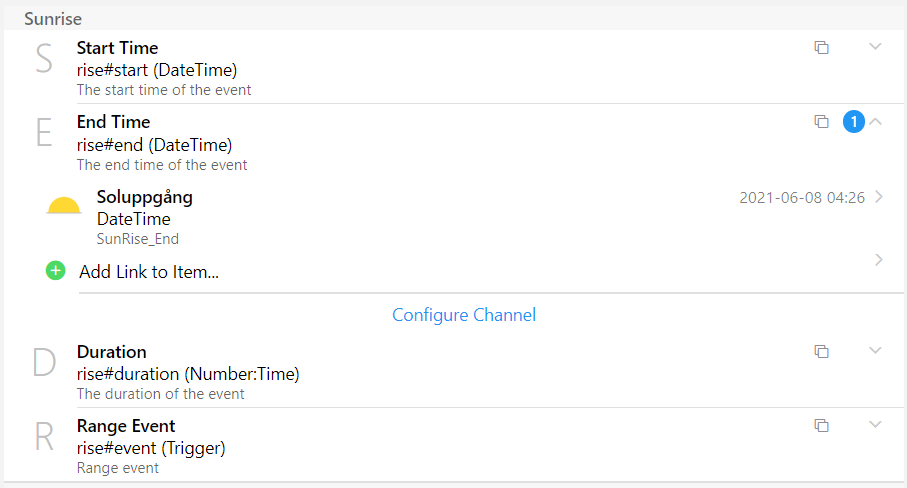Select the Range Event channel row
This screenshot has width=907, height=488.
pyautogui.click(x=400, y=445)
